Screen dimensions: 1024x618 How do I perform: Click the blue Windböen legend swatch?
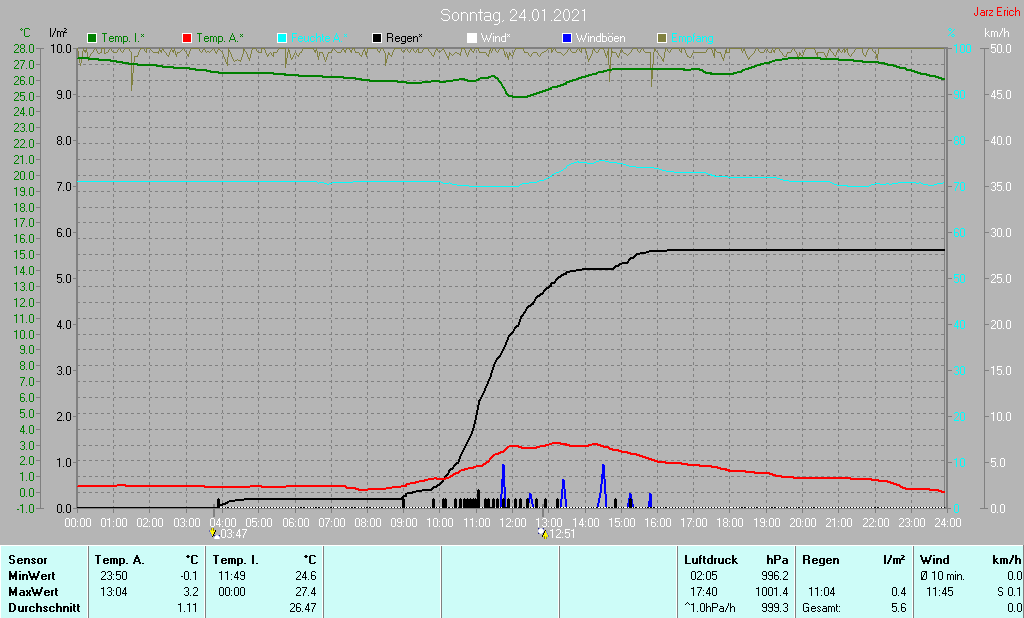[x=567, y=39]
